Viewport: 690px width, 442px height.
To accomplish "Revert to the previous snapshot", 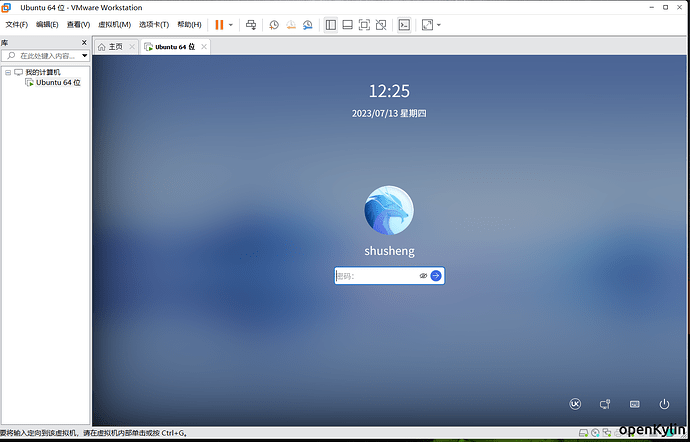I will click(290, 24).
